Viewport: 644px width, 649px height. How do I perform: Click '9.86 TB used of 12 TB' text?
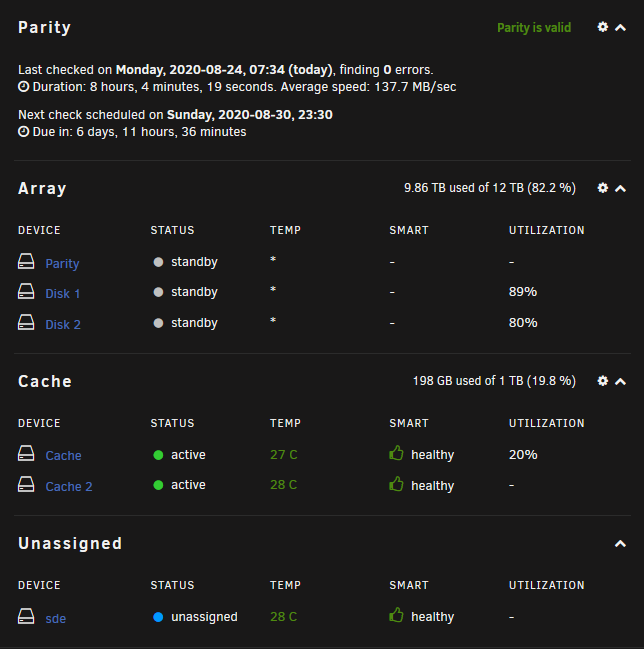464,188
